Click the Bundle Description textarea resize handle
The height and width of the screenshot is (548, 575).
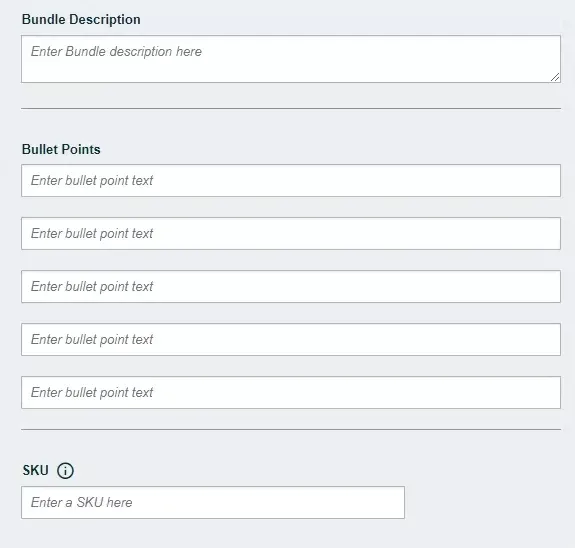pyautogui.click(x=555, y=77)
